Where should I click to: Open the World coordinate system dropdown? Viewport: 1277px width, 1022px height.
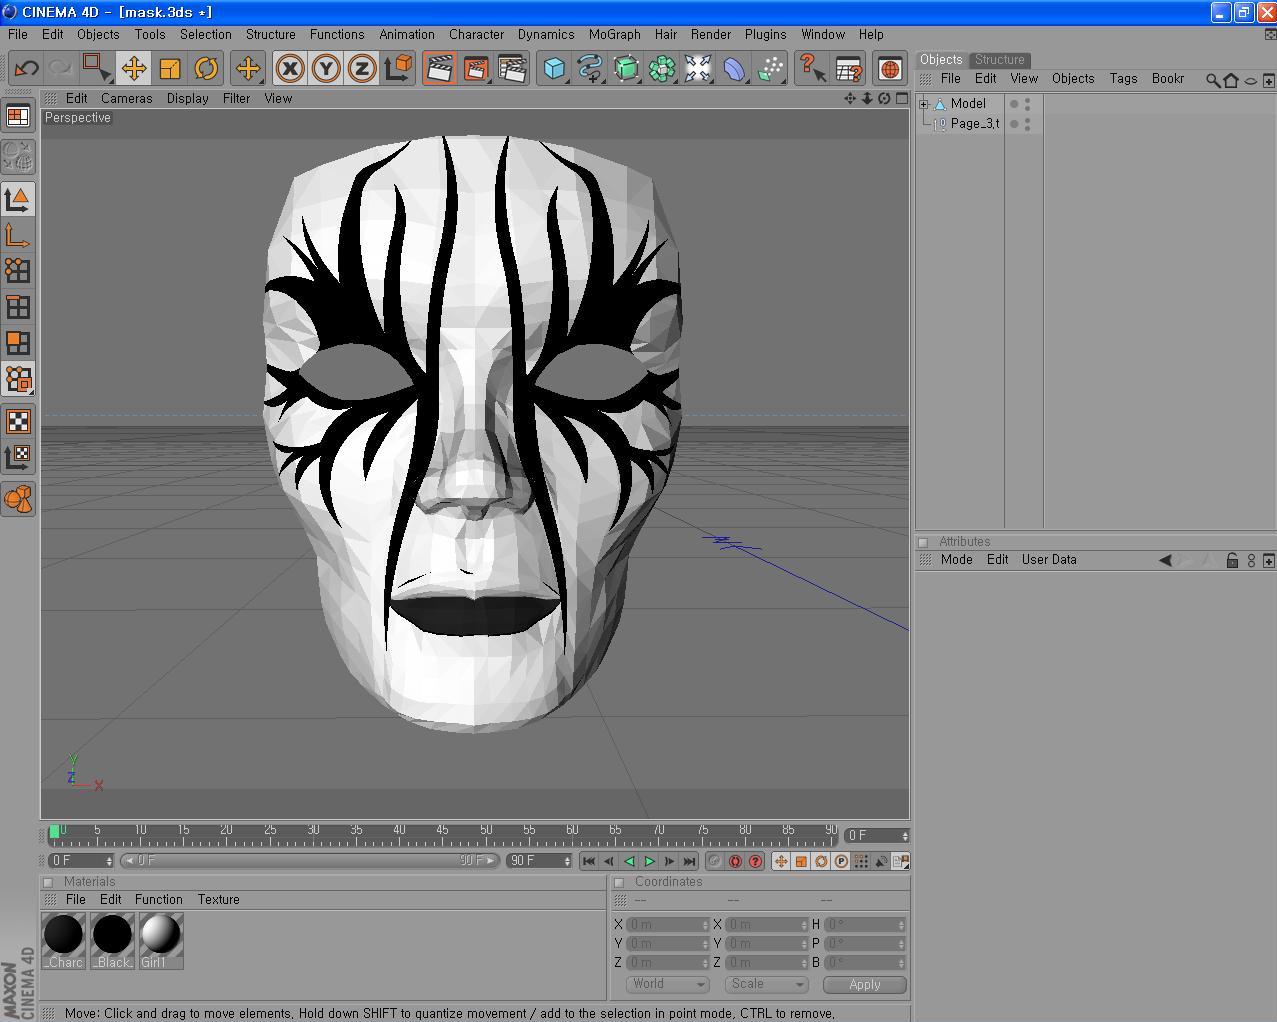[x=667, y=984]
